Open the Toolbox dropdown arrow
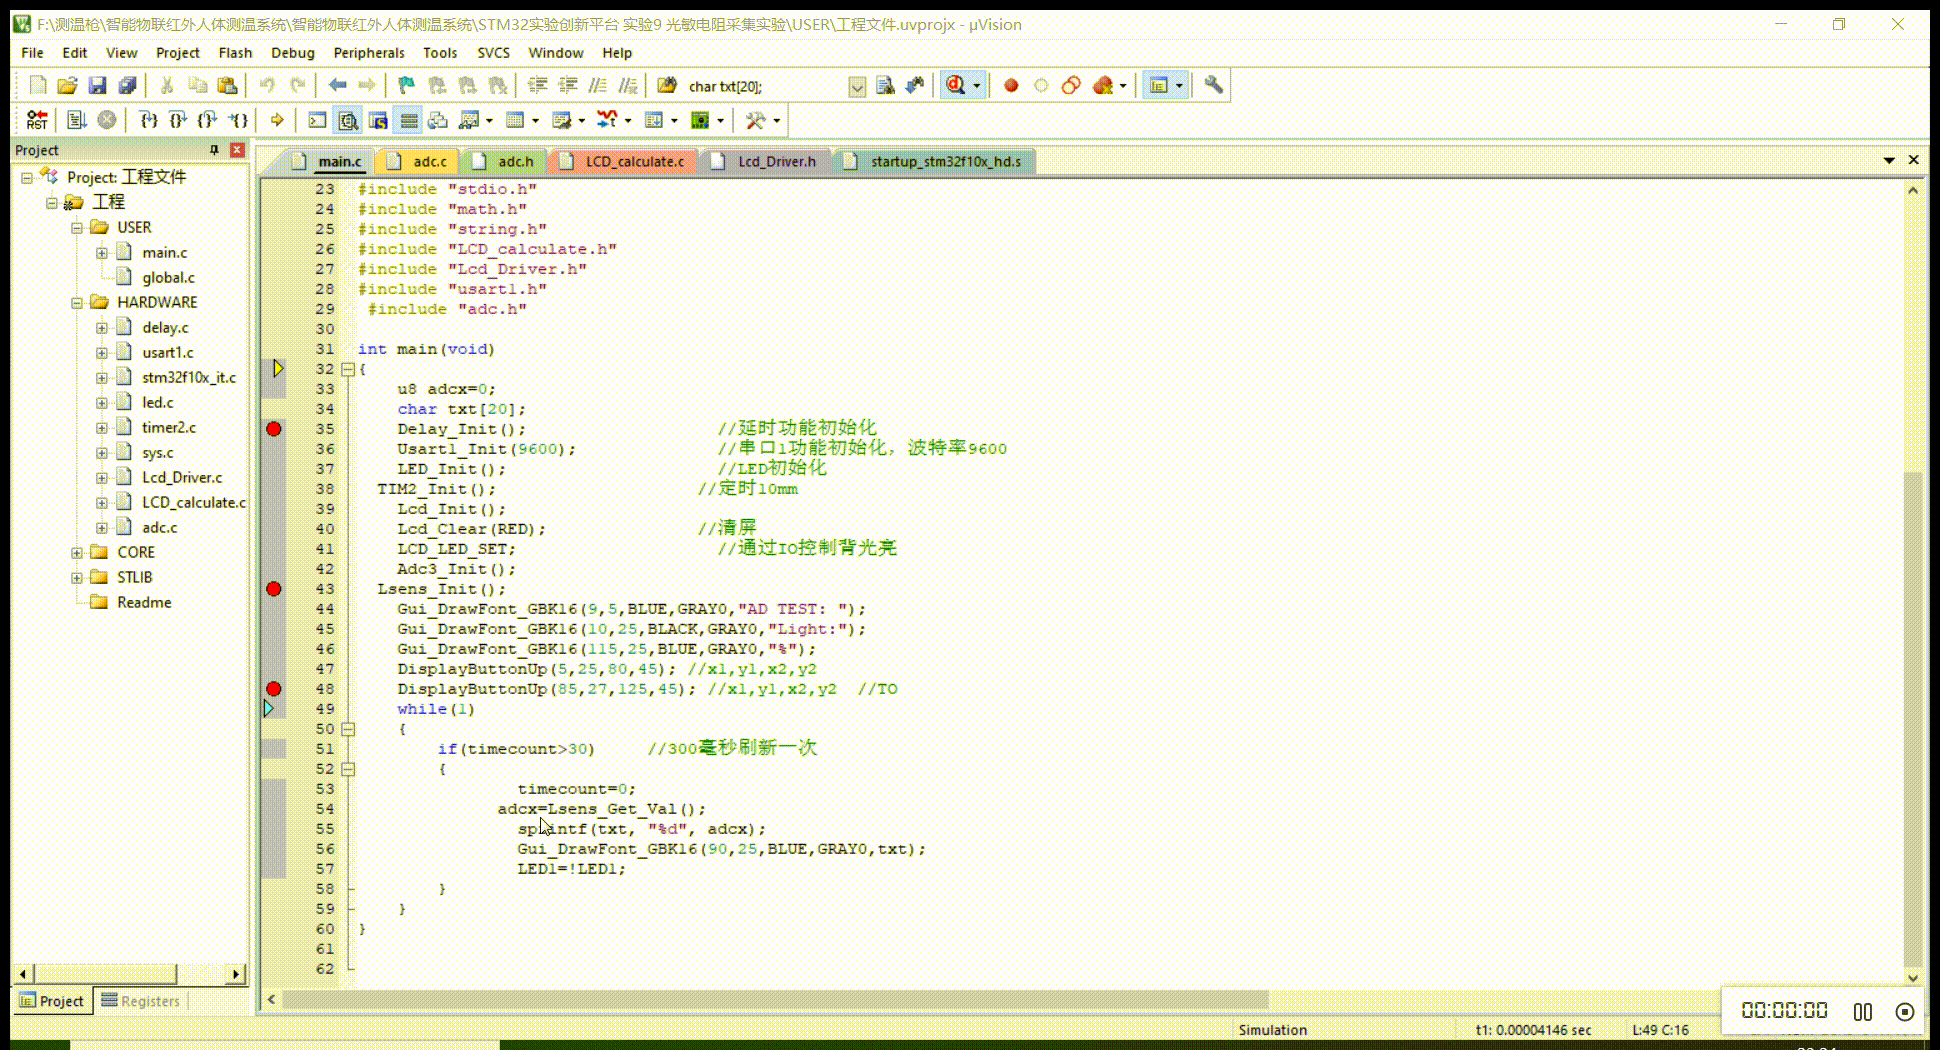 [776, 121]
